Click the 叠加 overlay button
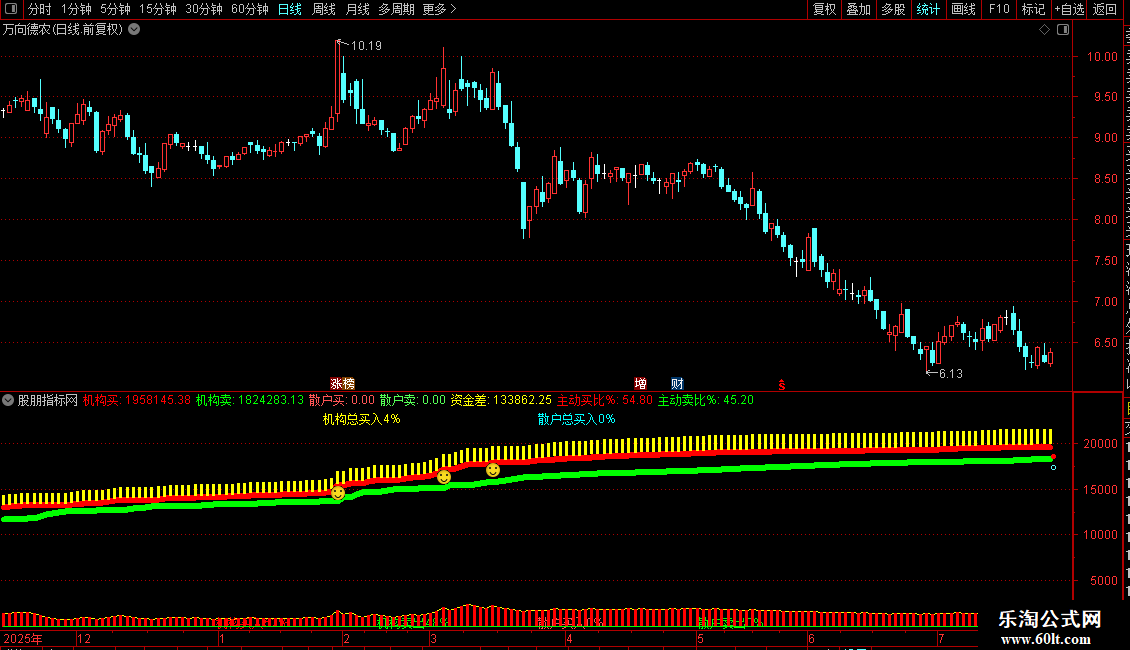Screen dimensions: 1130x650 click(858, 9)
